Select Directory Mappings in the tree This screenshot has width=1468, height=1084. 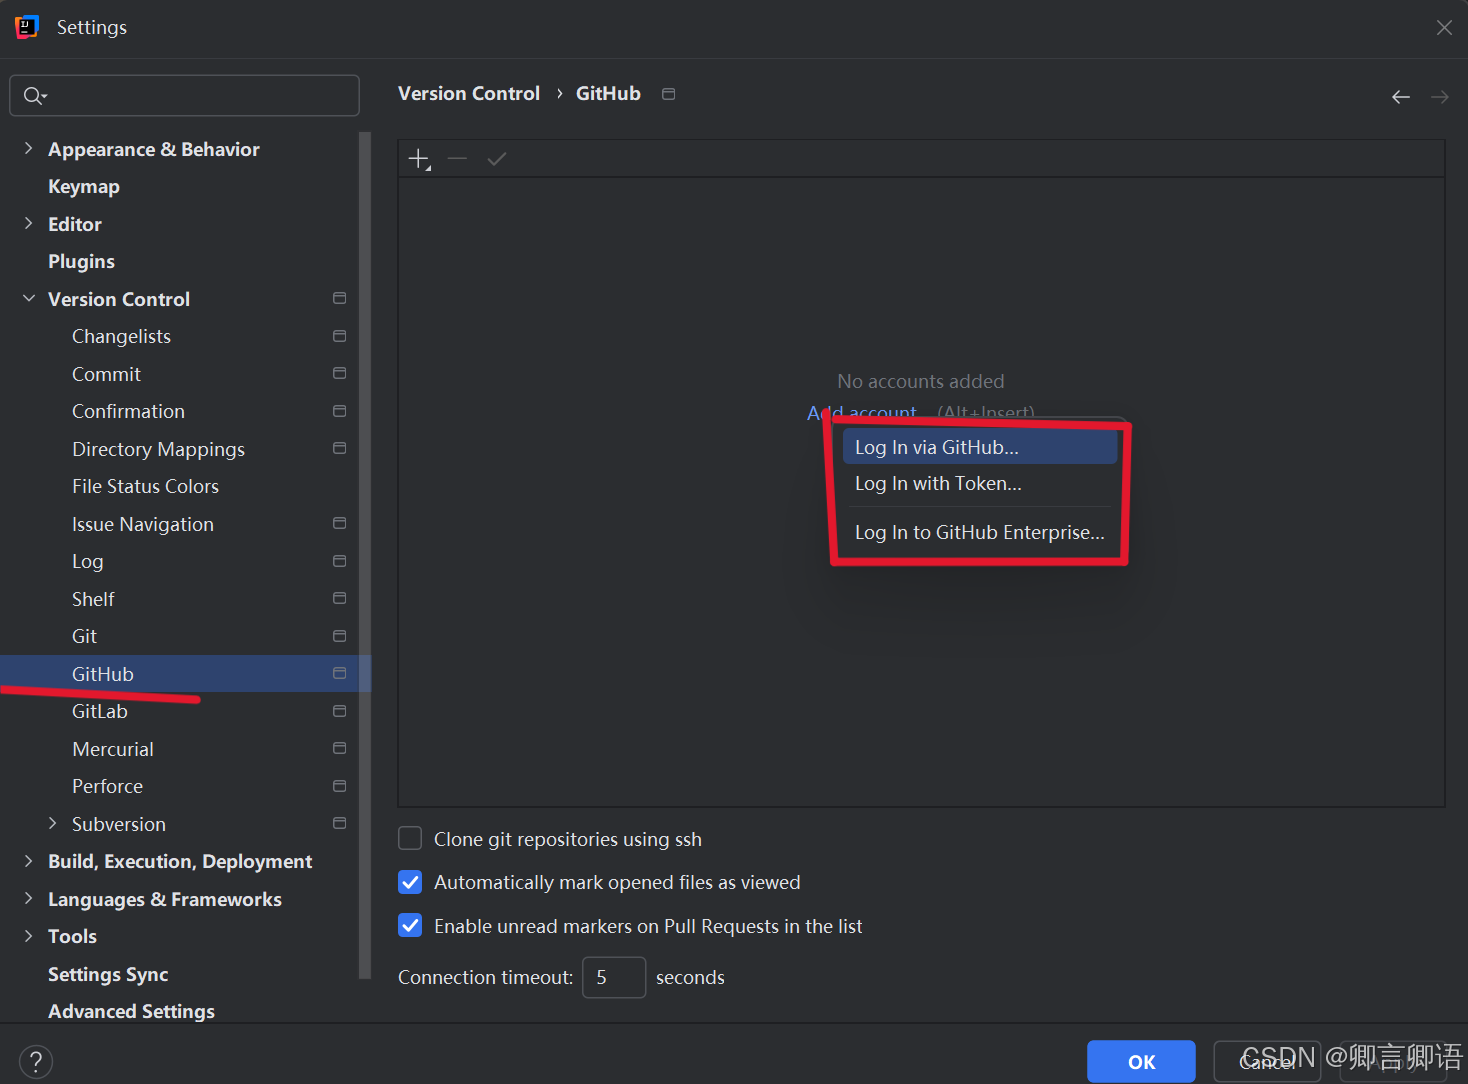pyautogui.click(x=158, y=449)
